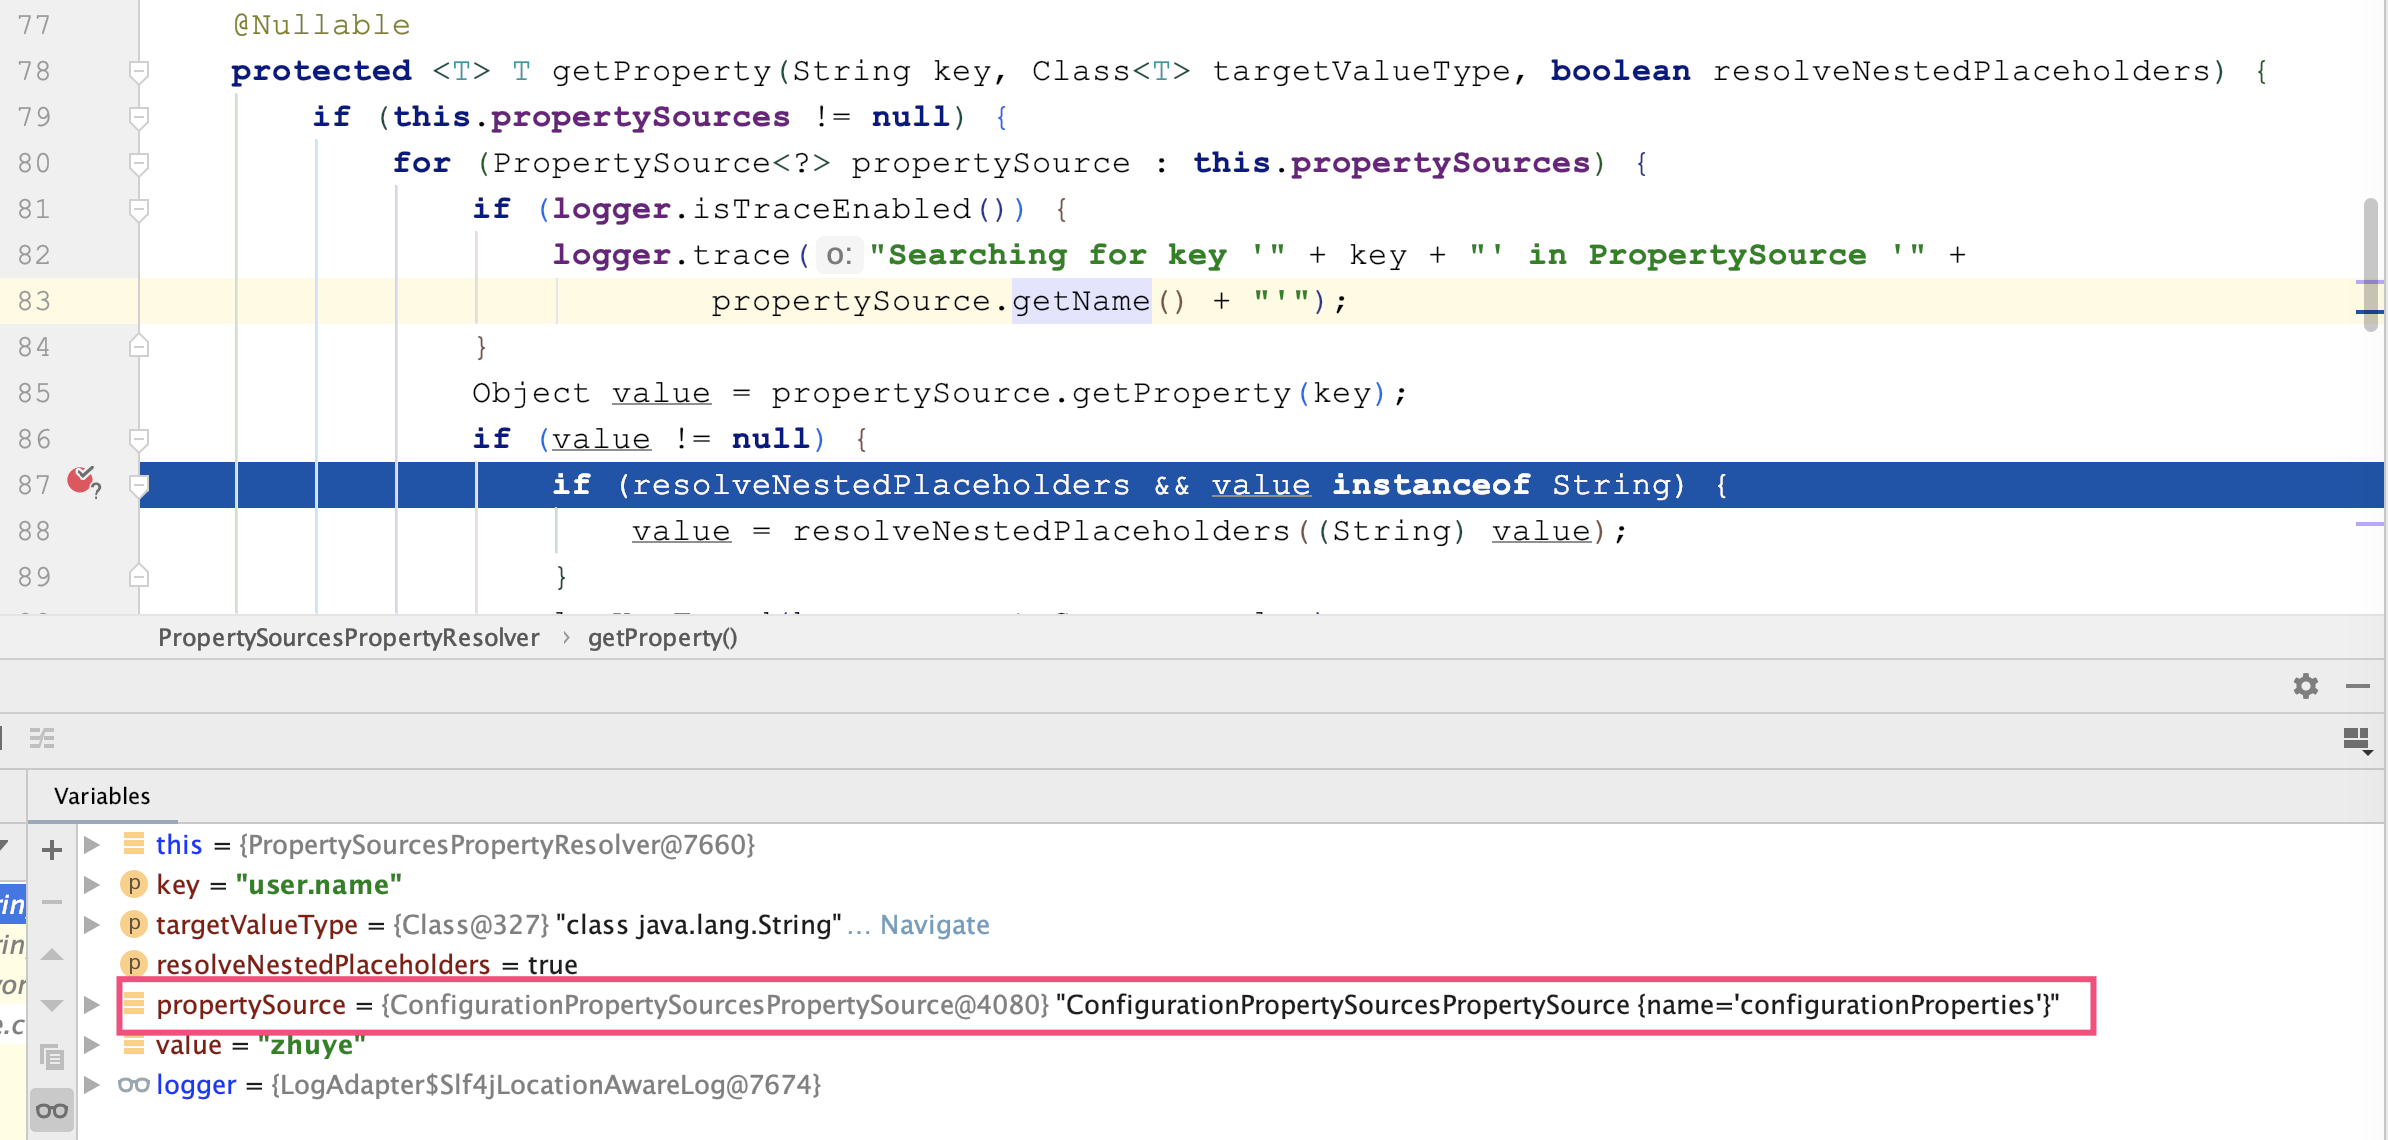Click the move watch up arrow
2388x1140 pixels.
tap(52, 955)
